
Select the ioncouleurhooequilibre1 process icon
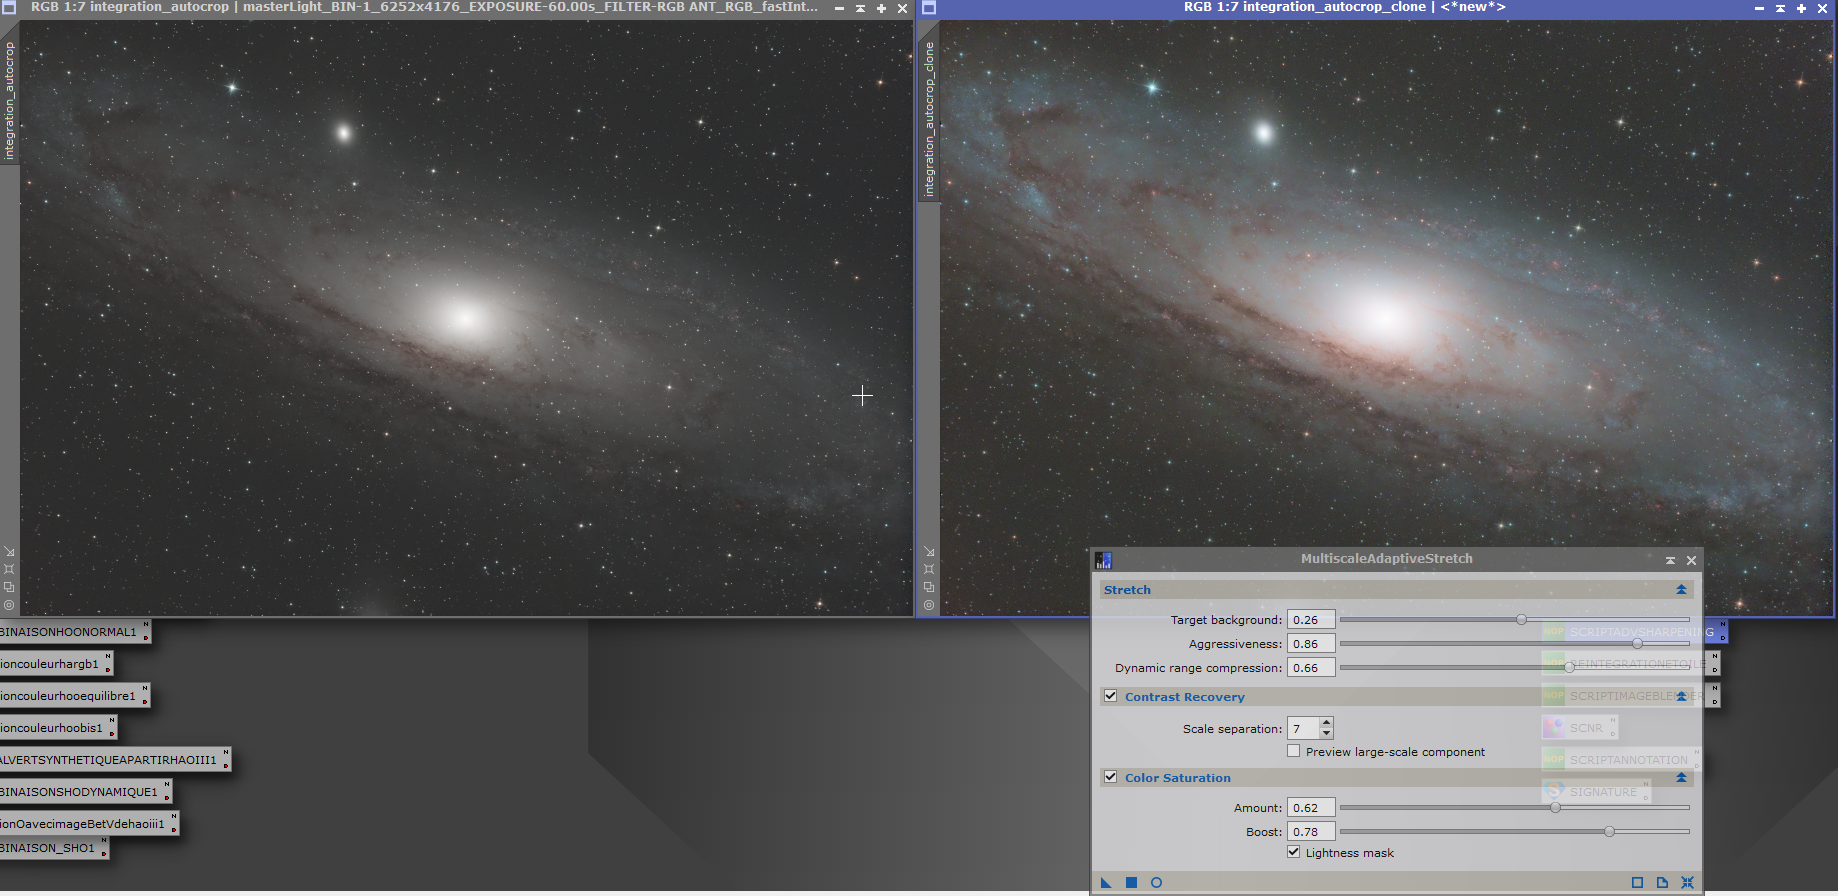point(74,696)
